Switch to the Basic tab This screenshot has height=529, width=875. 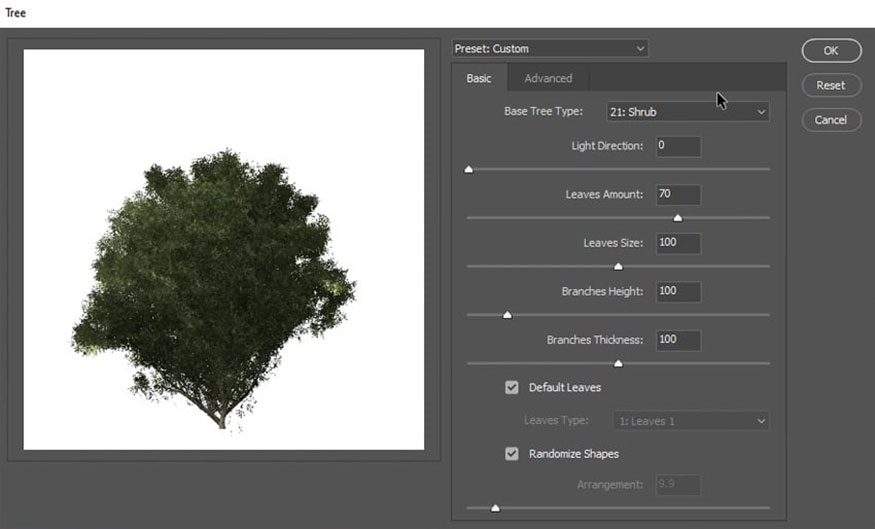tap(479, 78)
